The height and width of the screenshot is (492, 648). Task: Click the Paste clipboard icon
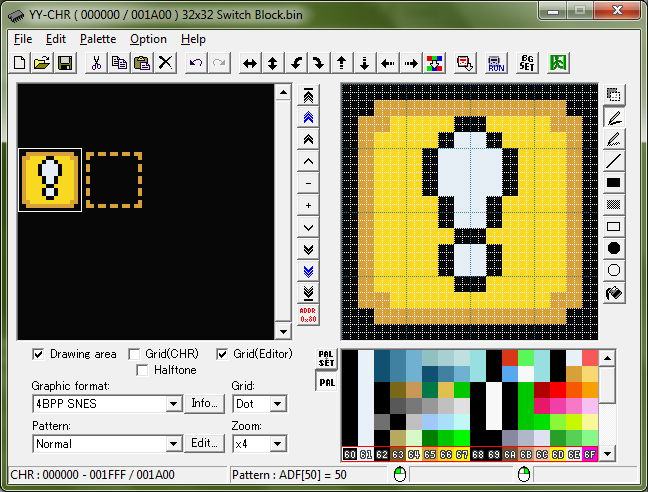click(142, 63)
